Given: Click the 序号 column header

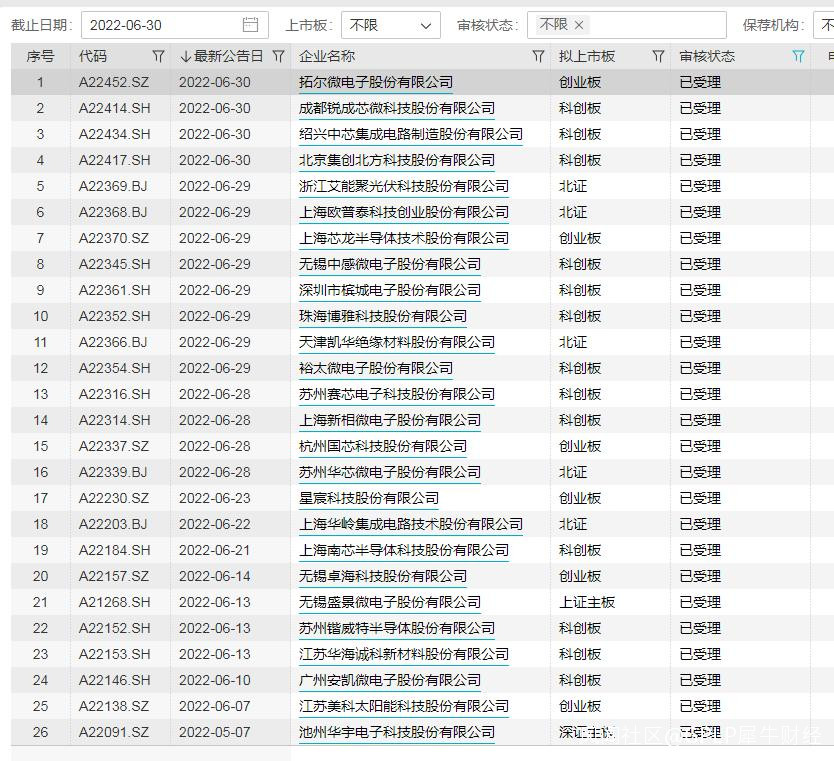Looking at the screenshot, I should coord(40,56).
